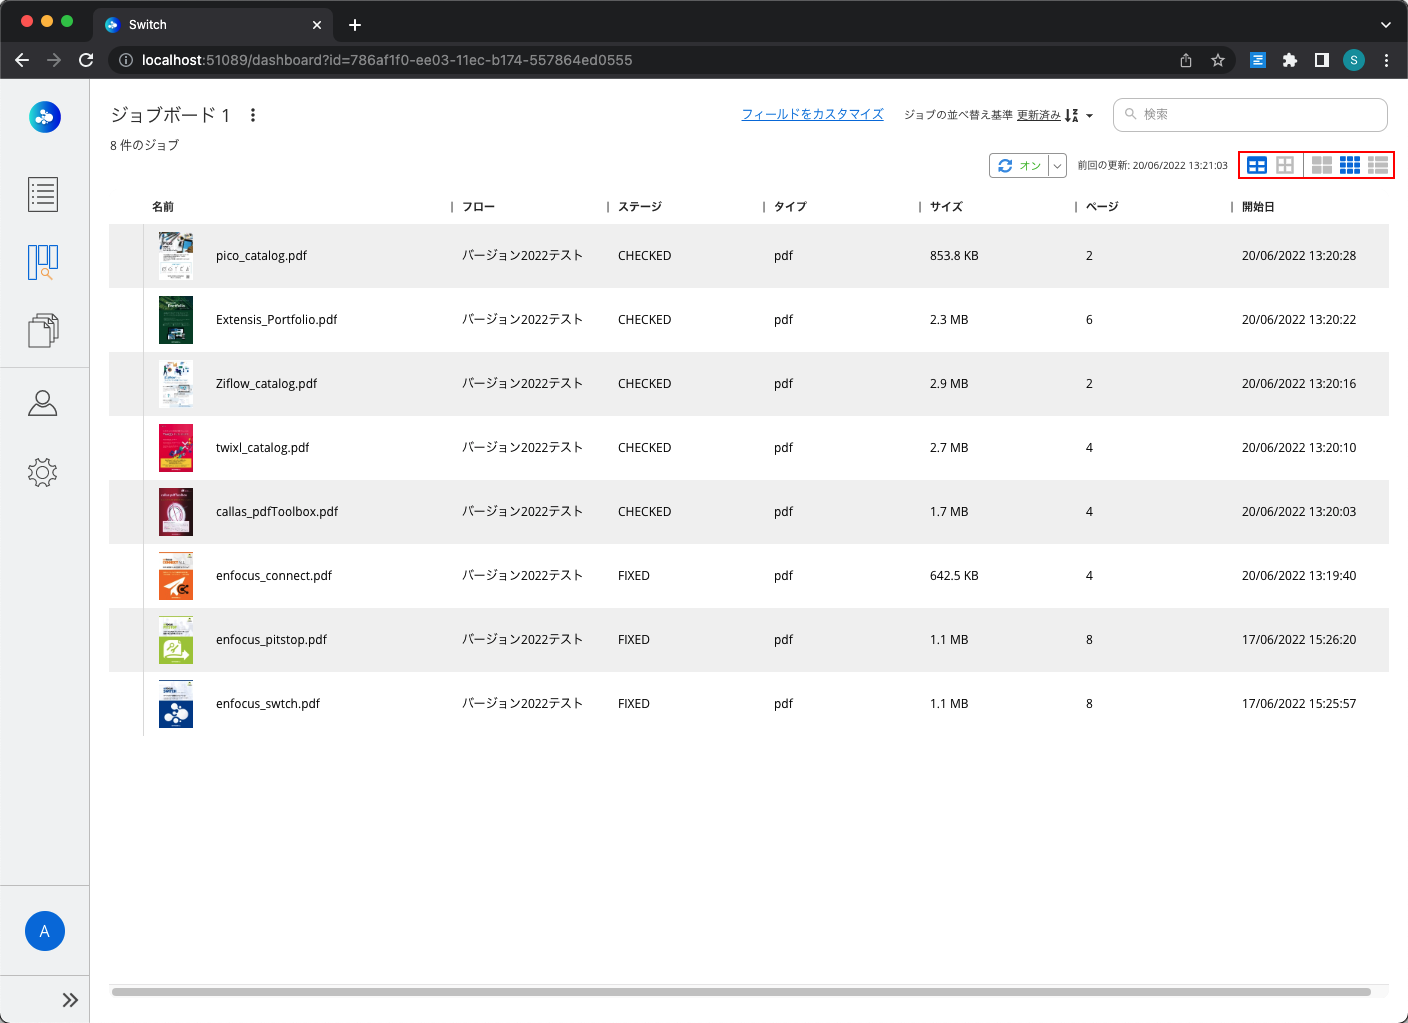This screenshot has height=1023, width=1408.
Task: Open the browser extensions puzzle icon
Action: [1290, 60]
